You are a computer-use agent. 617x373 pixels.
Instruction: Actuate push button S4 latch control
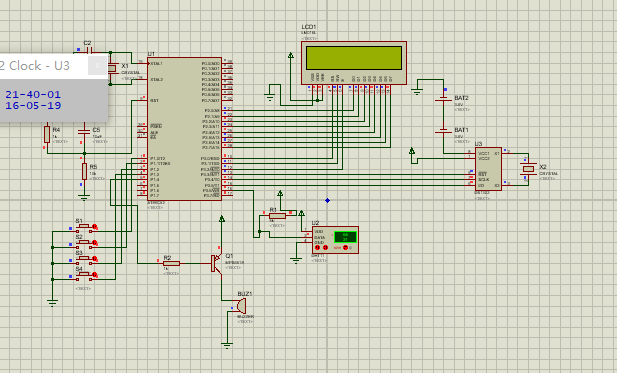[95, 275]
